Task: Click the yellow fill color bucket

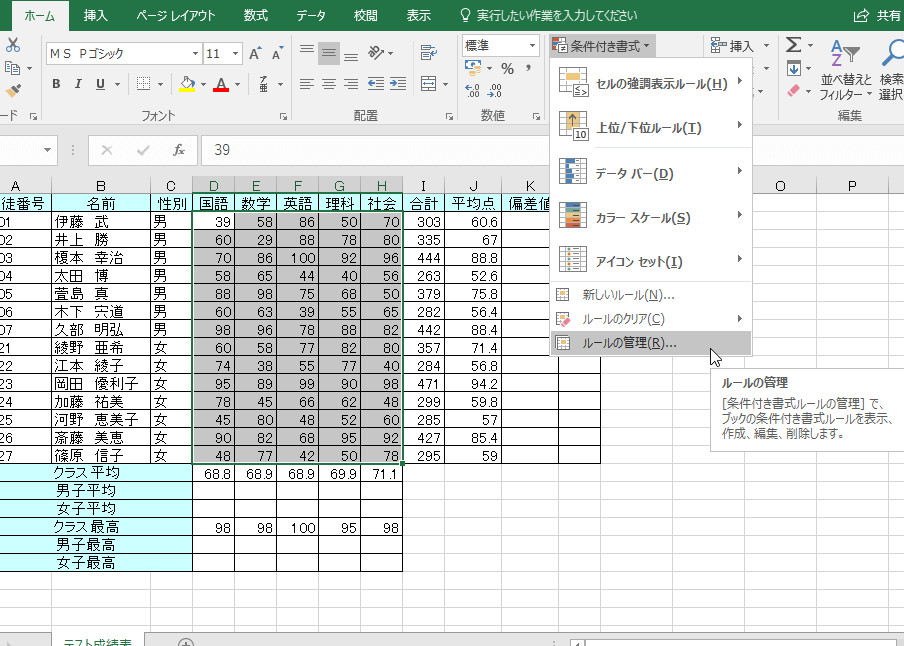Action: (187, 84)
